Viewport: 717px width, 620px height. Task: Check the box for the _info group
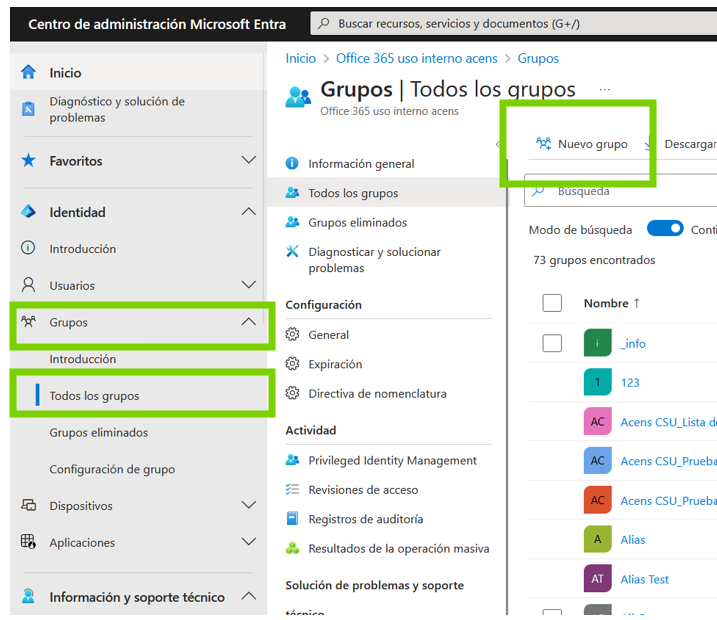click(x=552, y=343)
